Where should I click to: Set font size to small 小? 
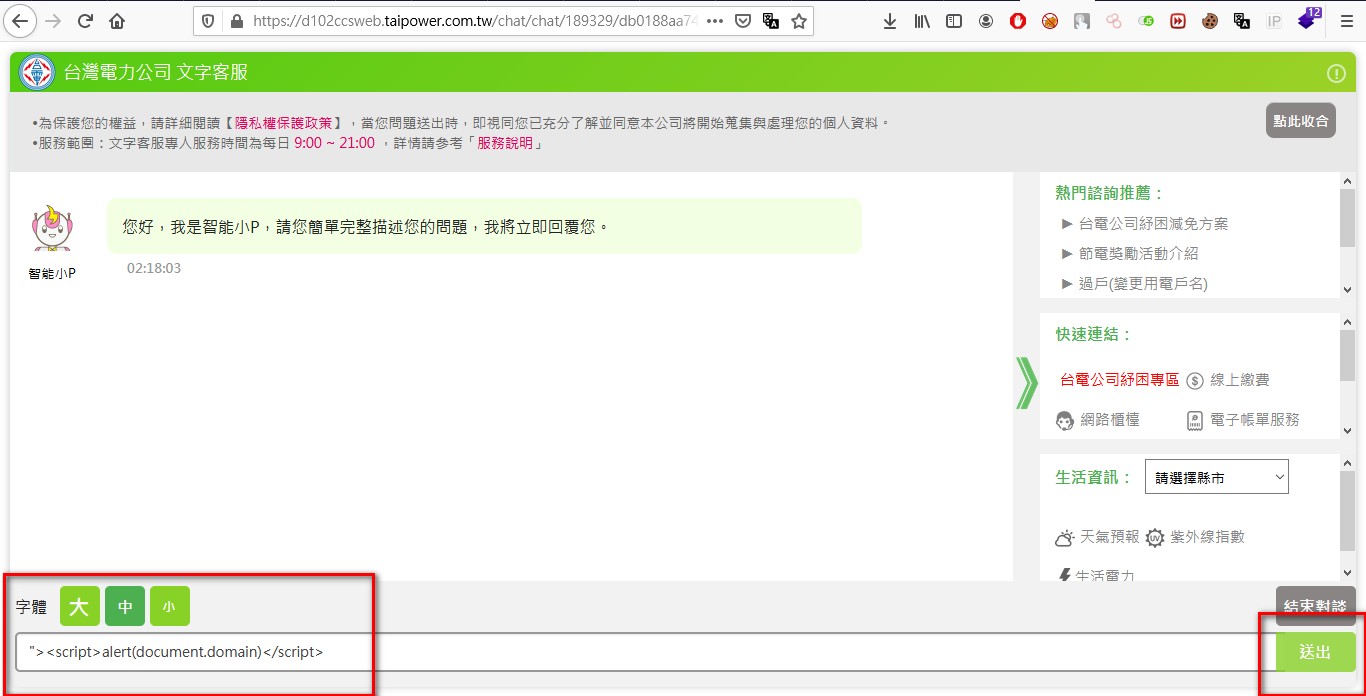(x=169, y=606)
